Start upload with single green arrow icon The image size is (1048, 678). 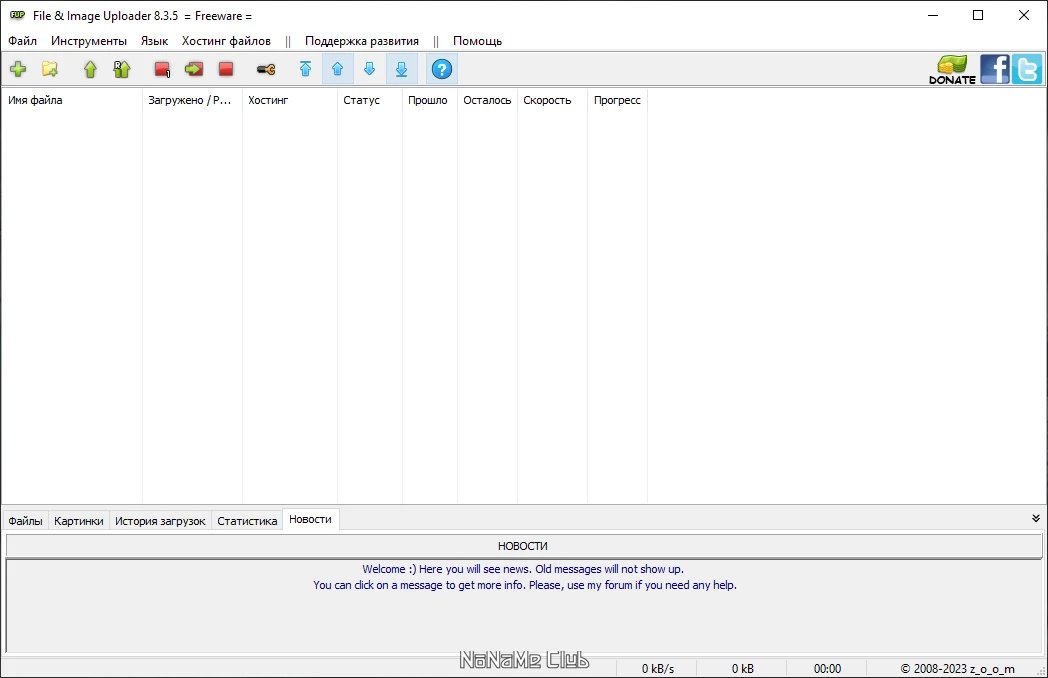point(90,69)
